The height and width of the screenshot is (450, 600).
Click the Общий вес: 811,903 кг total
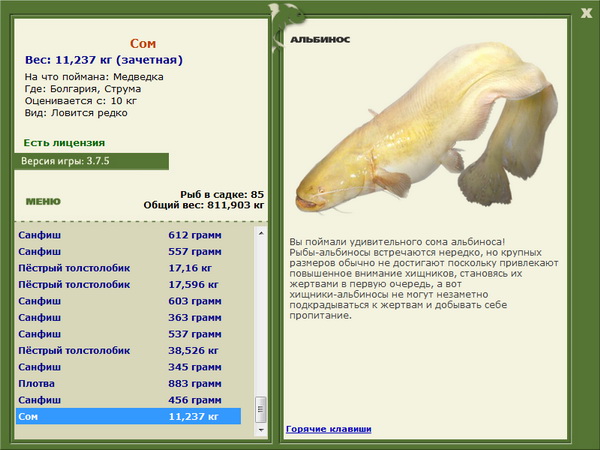pos(204,205)
